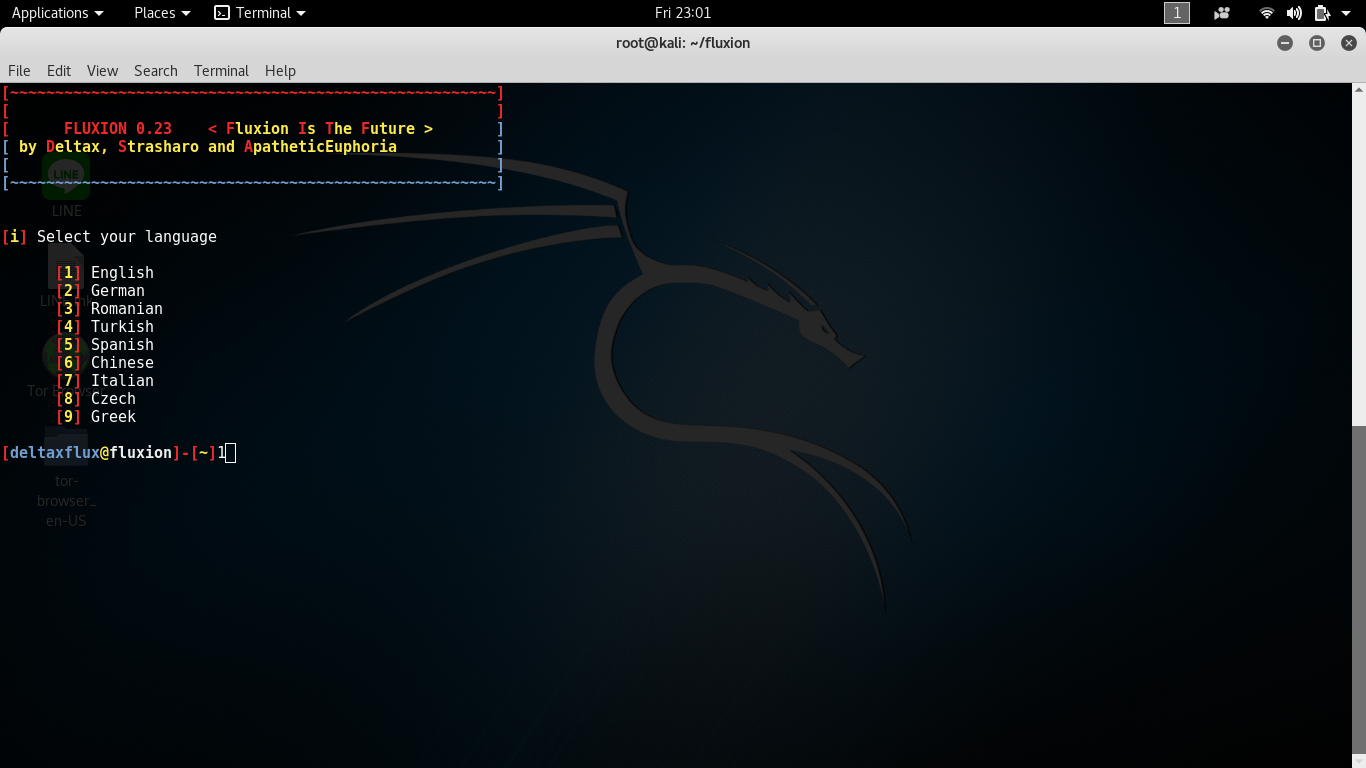Open the Help menu
The image size is (1366, 768).
(280, 71)
